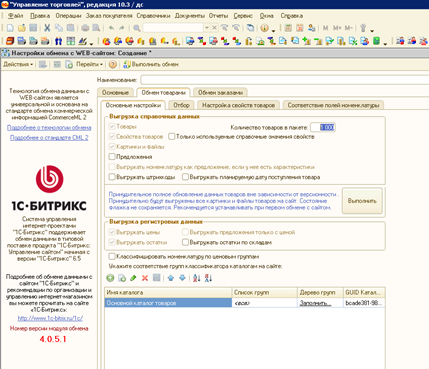This screenshot has height=369, width=429.
Task: Switch to the Основные tab
Action: click(x=115, y=92)
